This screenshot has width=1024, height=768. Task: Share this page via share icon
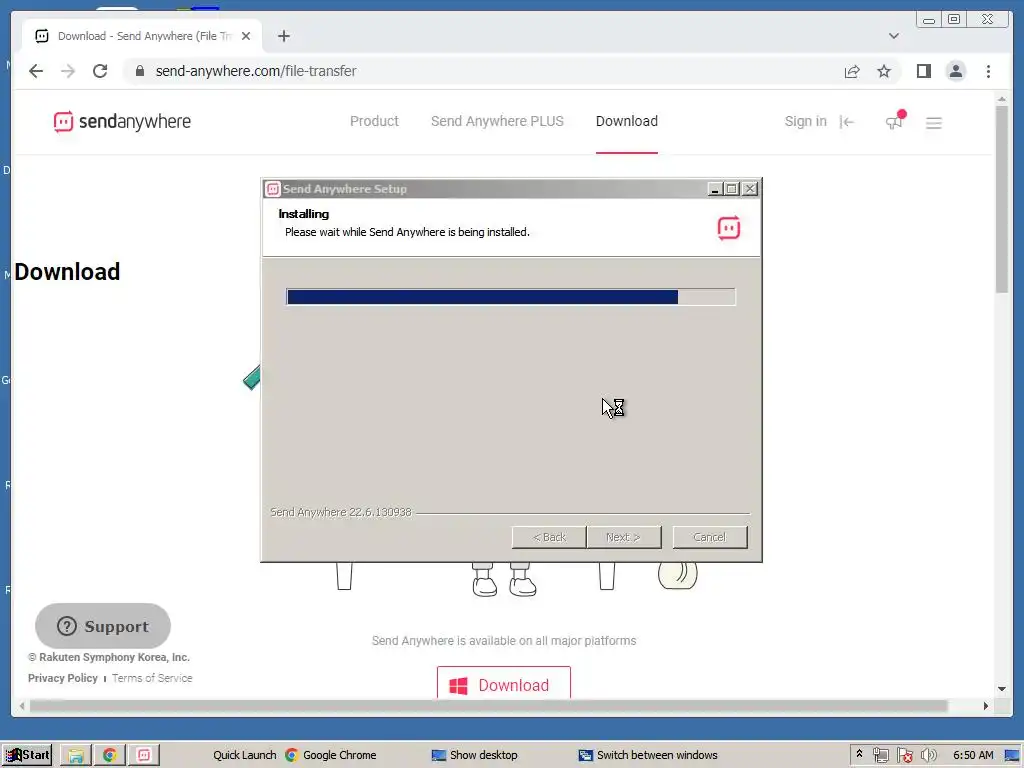pos(852,71)
